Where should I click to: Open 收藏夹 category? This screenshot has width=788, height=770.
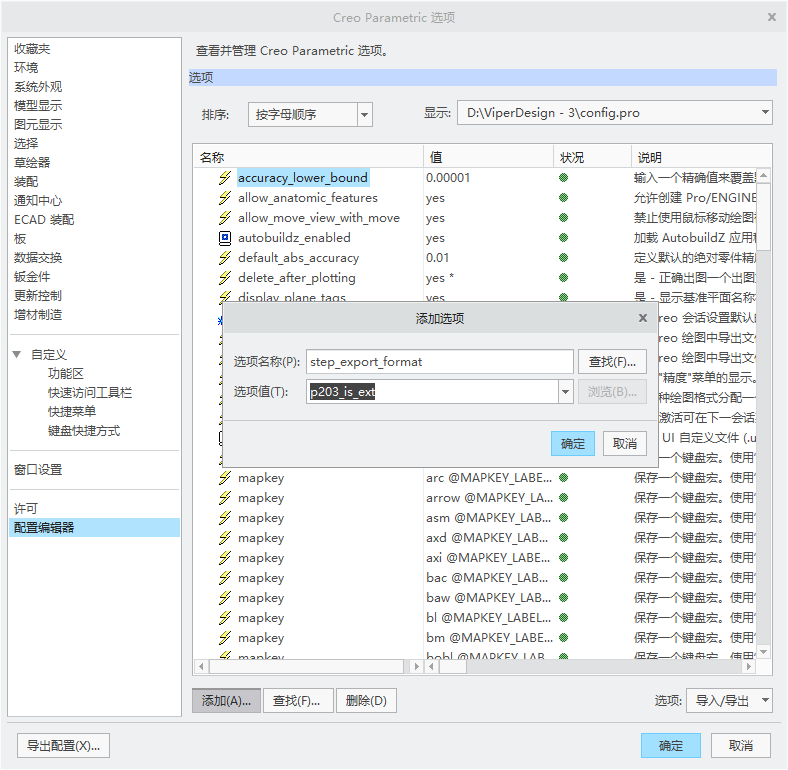point(32,49)
